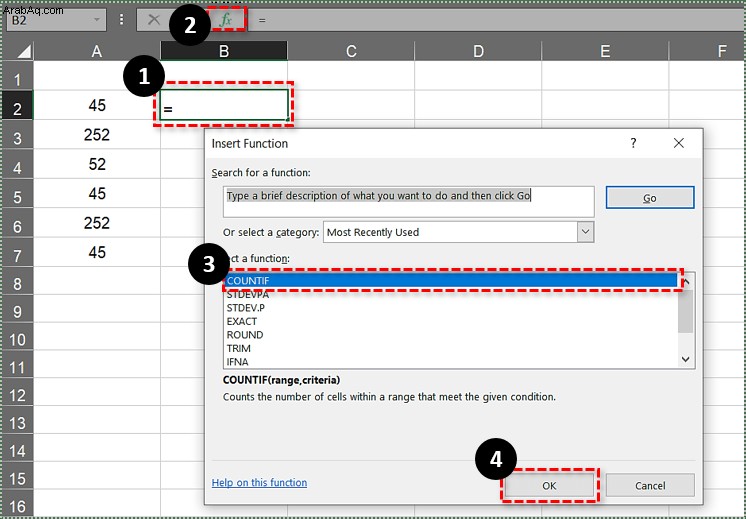The width and height of the screenshot is (746, 519).
Task: Click the Select All corner triangle
Action: point(23,51)
